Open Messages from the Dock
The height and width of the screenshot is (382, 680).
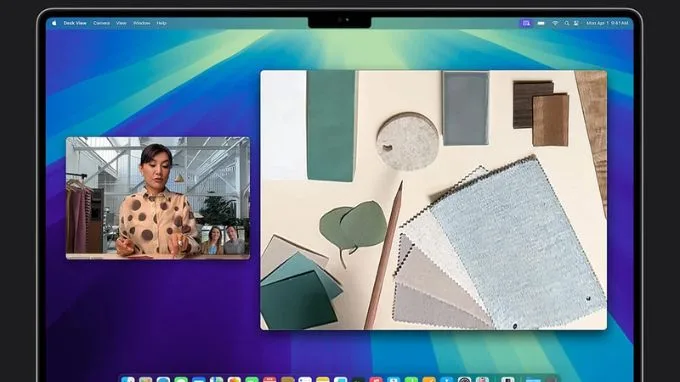[x=181, y=379]
